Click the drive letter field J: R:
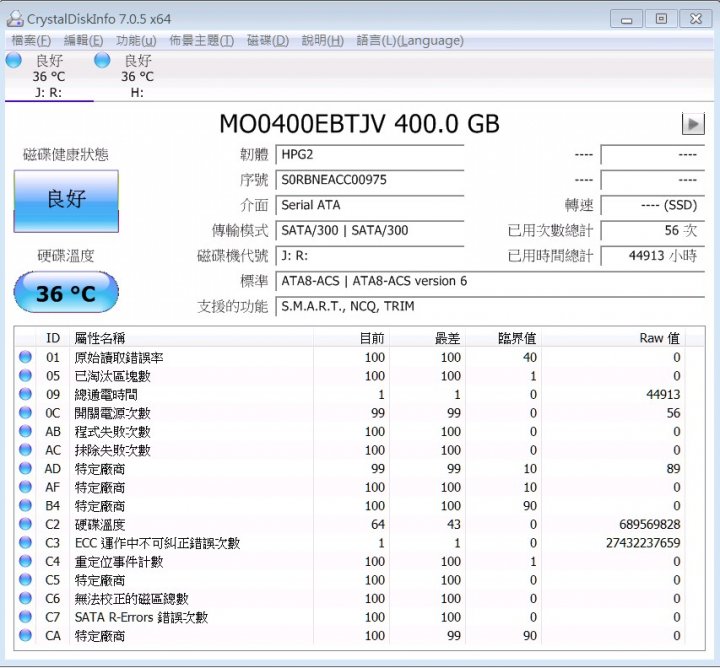This screenshot has height=668, width=720. point(370,256)
